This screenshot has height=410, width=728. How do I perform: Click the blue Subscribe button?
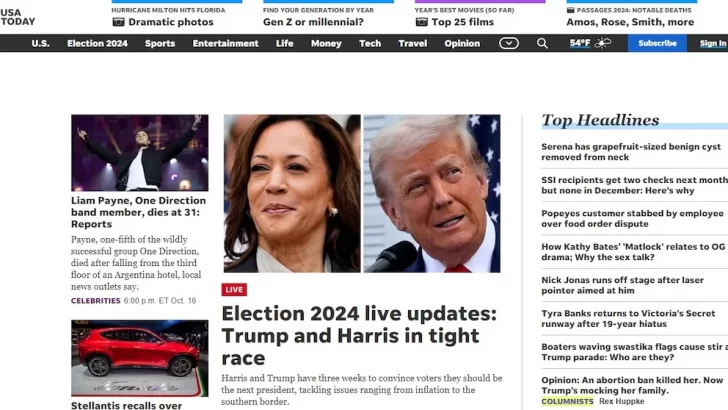click(x=657, y=43)
